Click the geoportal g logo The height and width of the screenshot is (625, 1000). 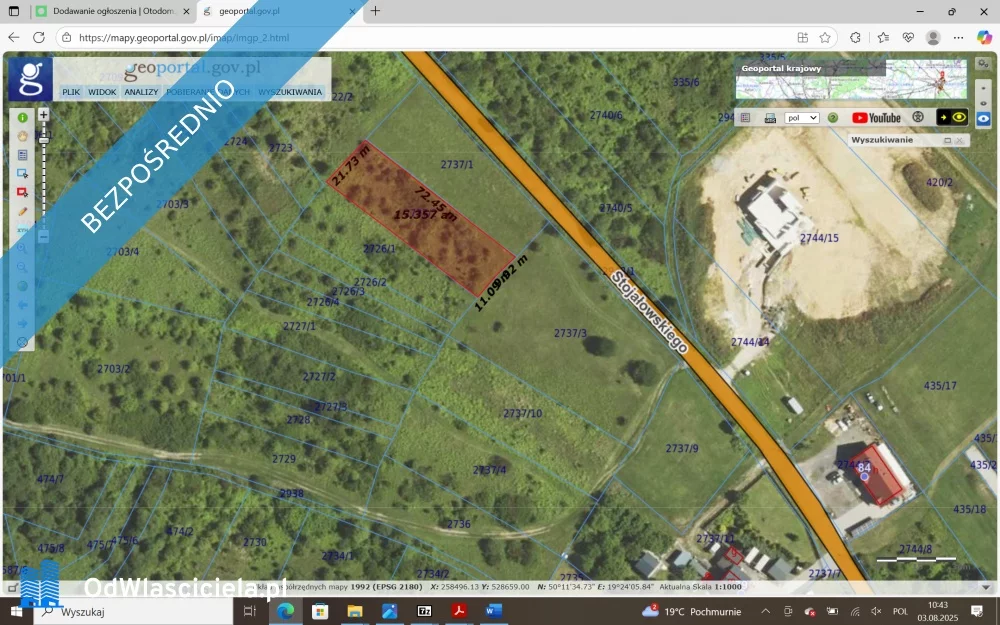pos(30,79)
